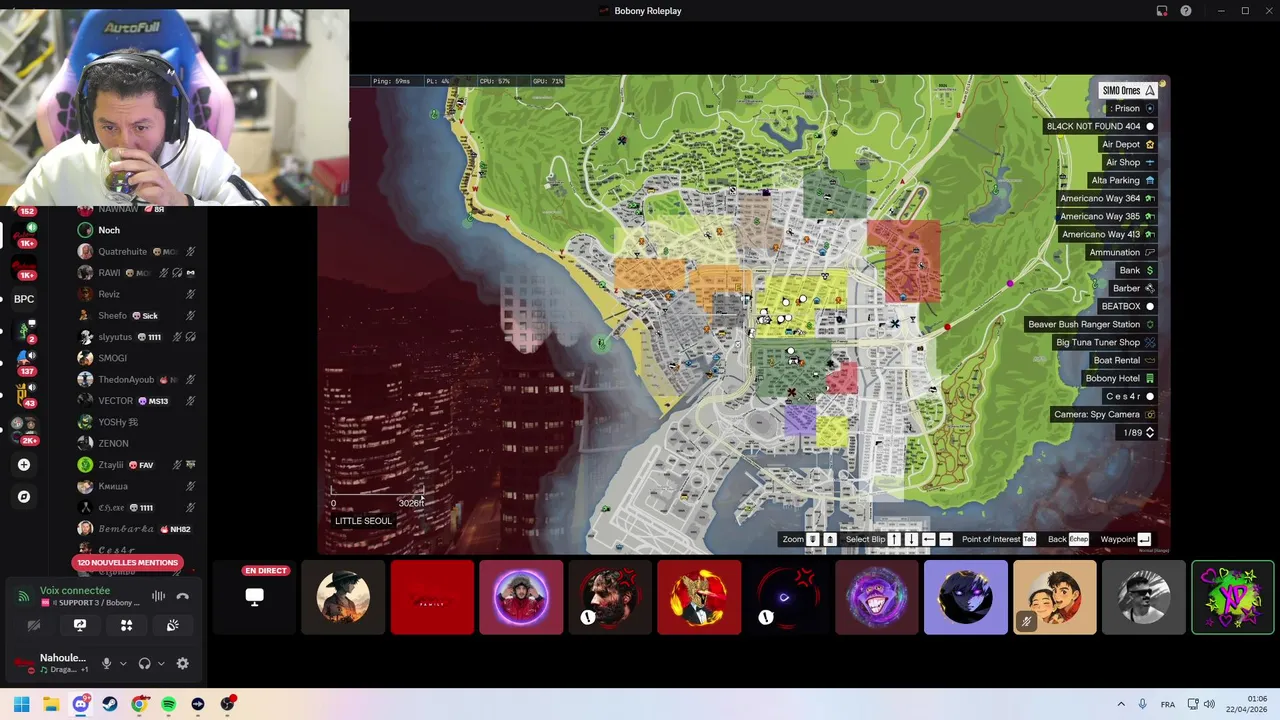This screenshot has height=720, width=1280.
Task: Select user slyyutus in voice list
Action: click(136, 337)
